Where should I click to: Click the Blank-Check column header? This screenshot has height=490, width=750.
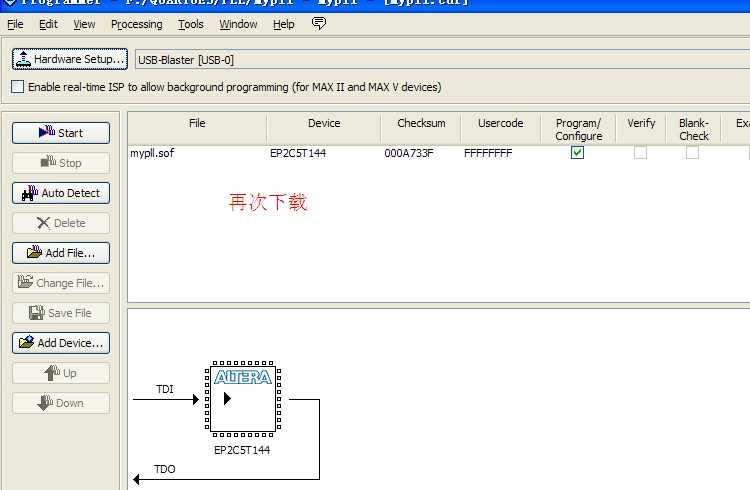pos(694,128)
